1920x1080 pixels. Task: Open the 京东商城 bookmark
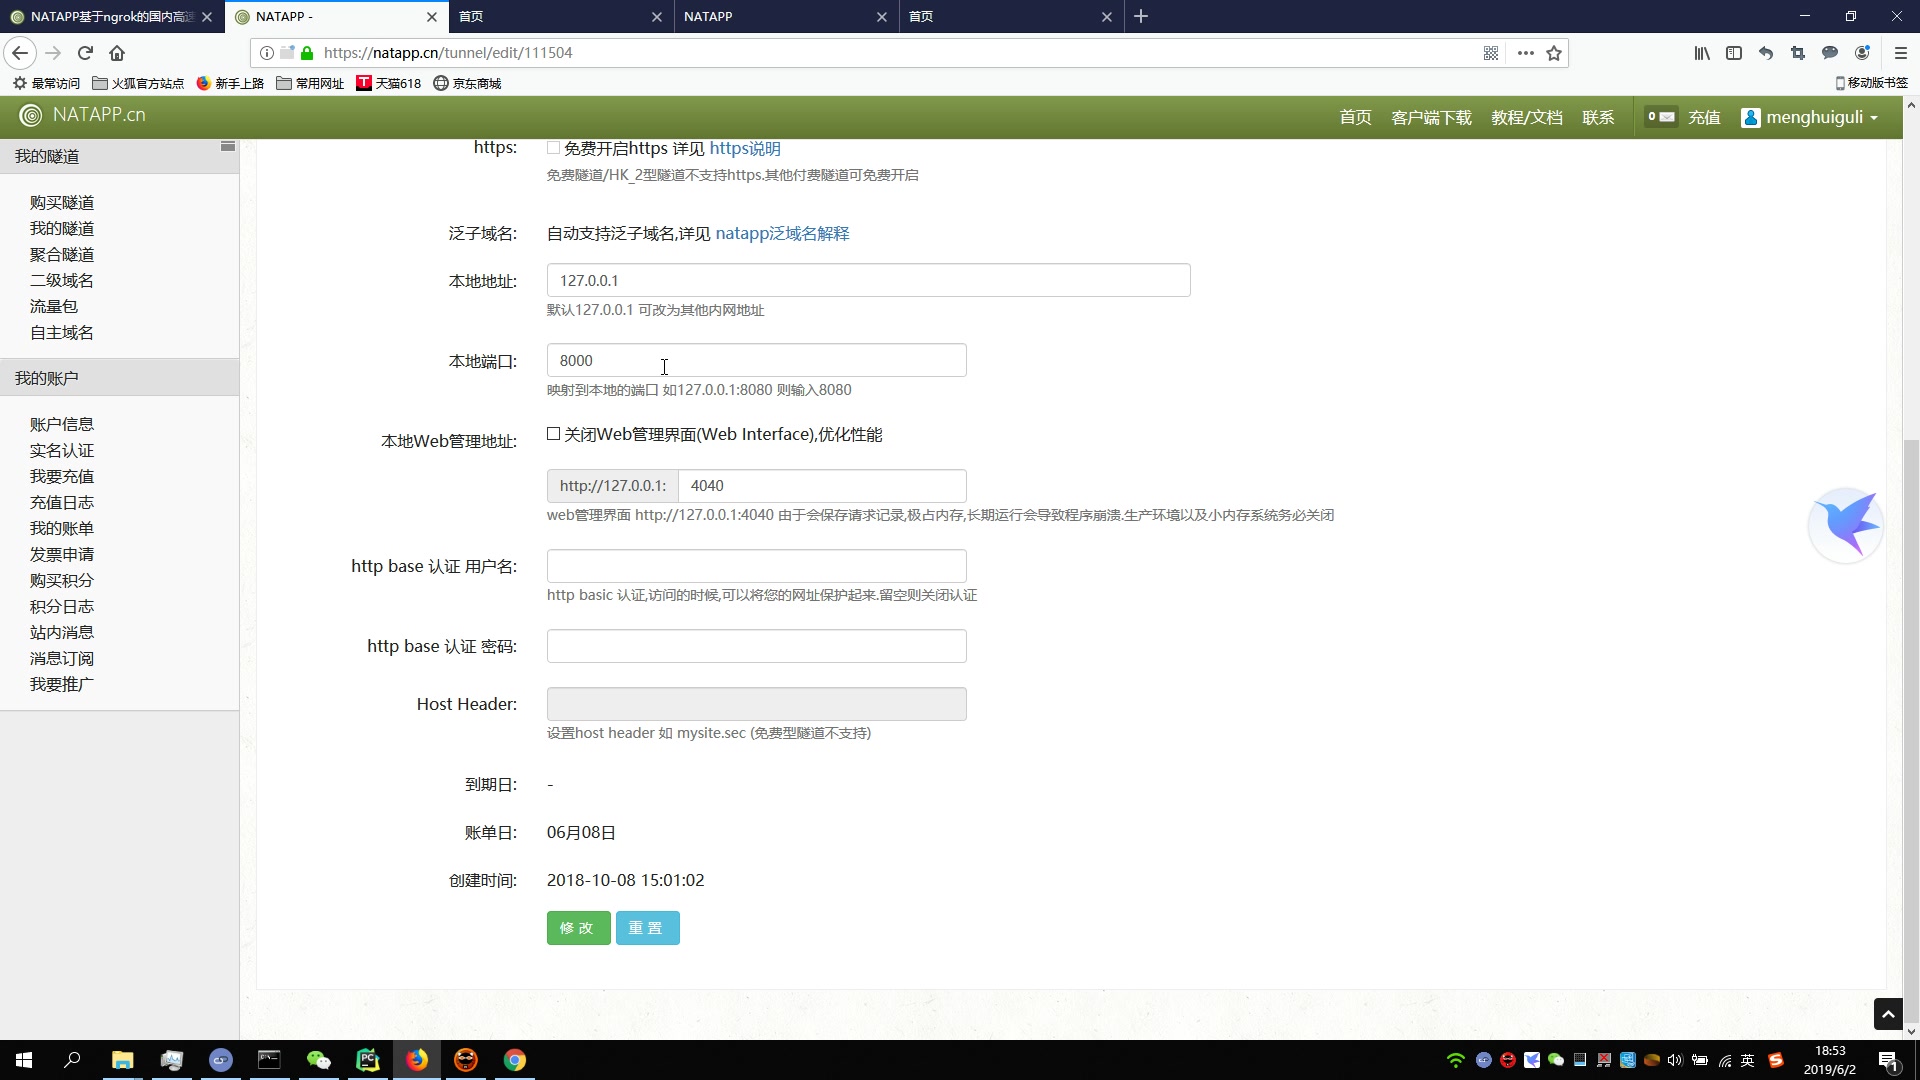pyautogui.click(x=467, y=83)
